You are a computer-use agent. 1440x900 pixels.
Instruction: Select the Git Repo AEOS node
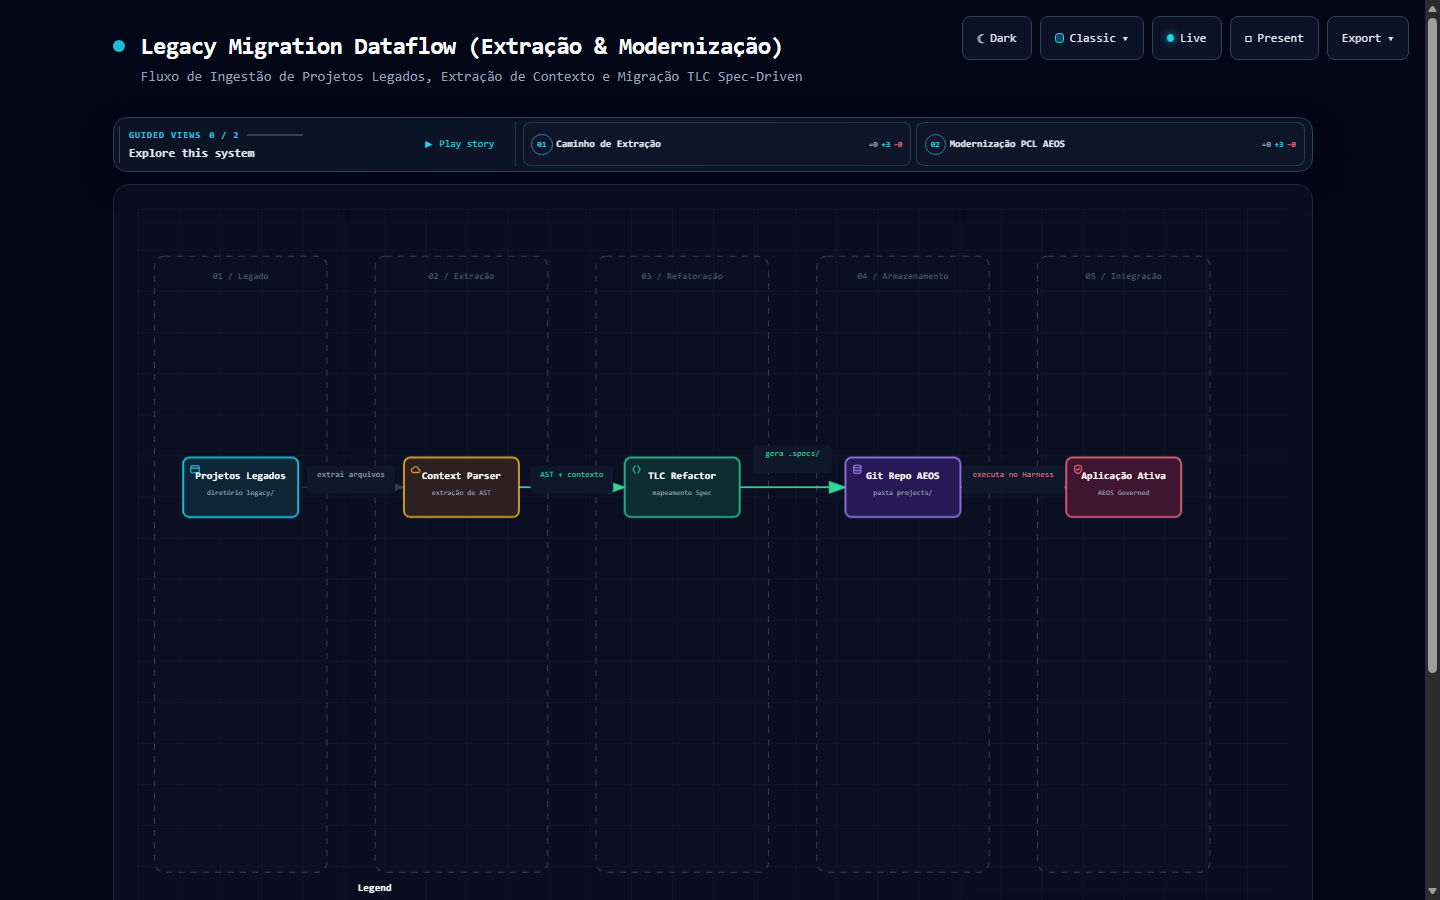(x=902, y=487)
